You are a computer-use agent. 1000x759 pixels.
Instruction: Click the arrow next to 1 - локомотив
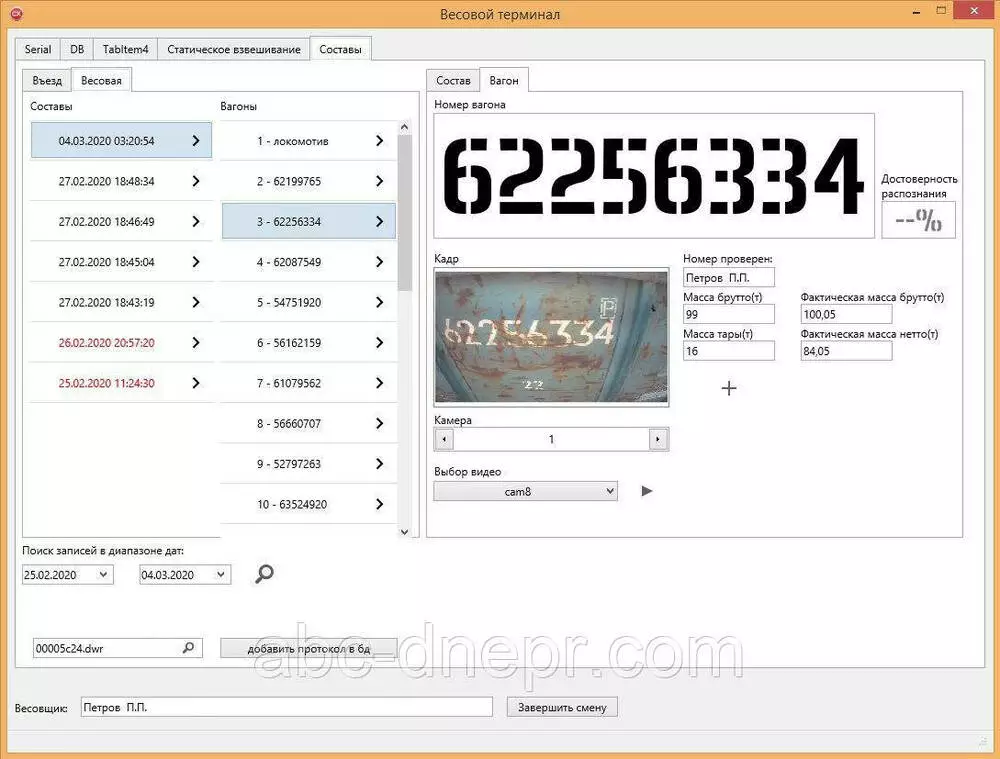[379, 141]
